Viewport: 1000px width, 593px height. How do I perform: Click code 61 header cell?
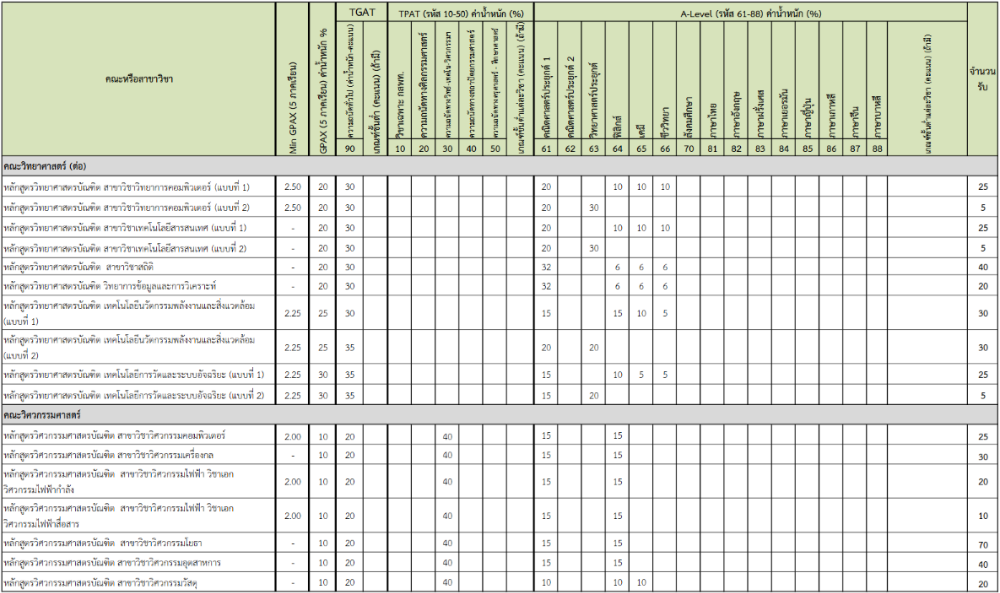(x=546, y=148)
